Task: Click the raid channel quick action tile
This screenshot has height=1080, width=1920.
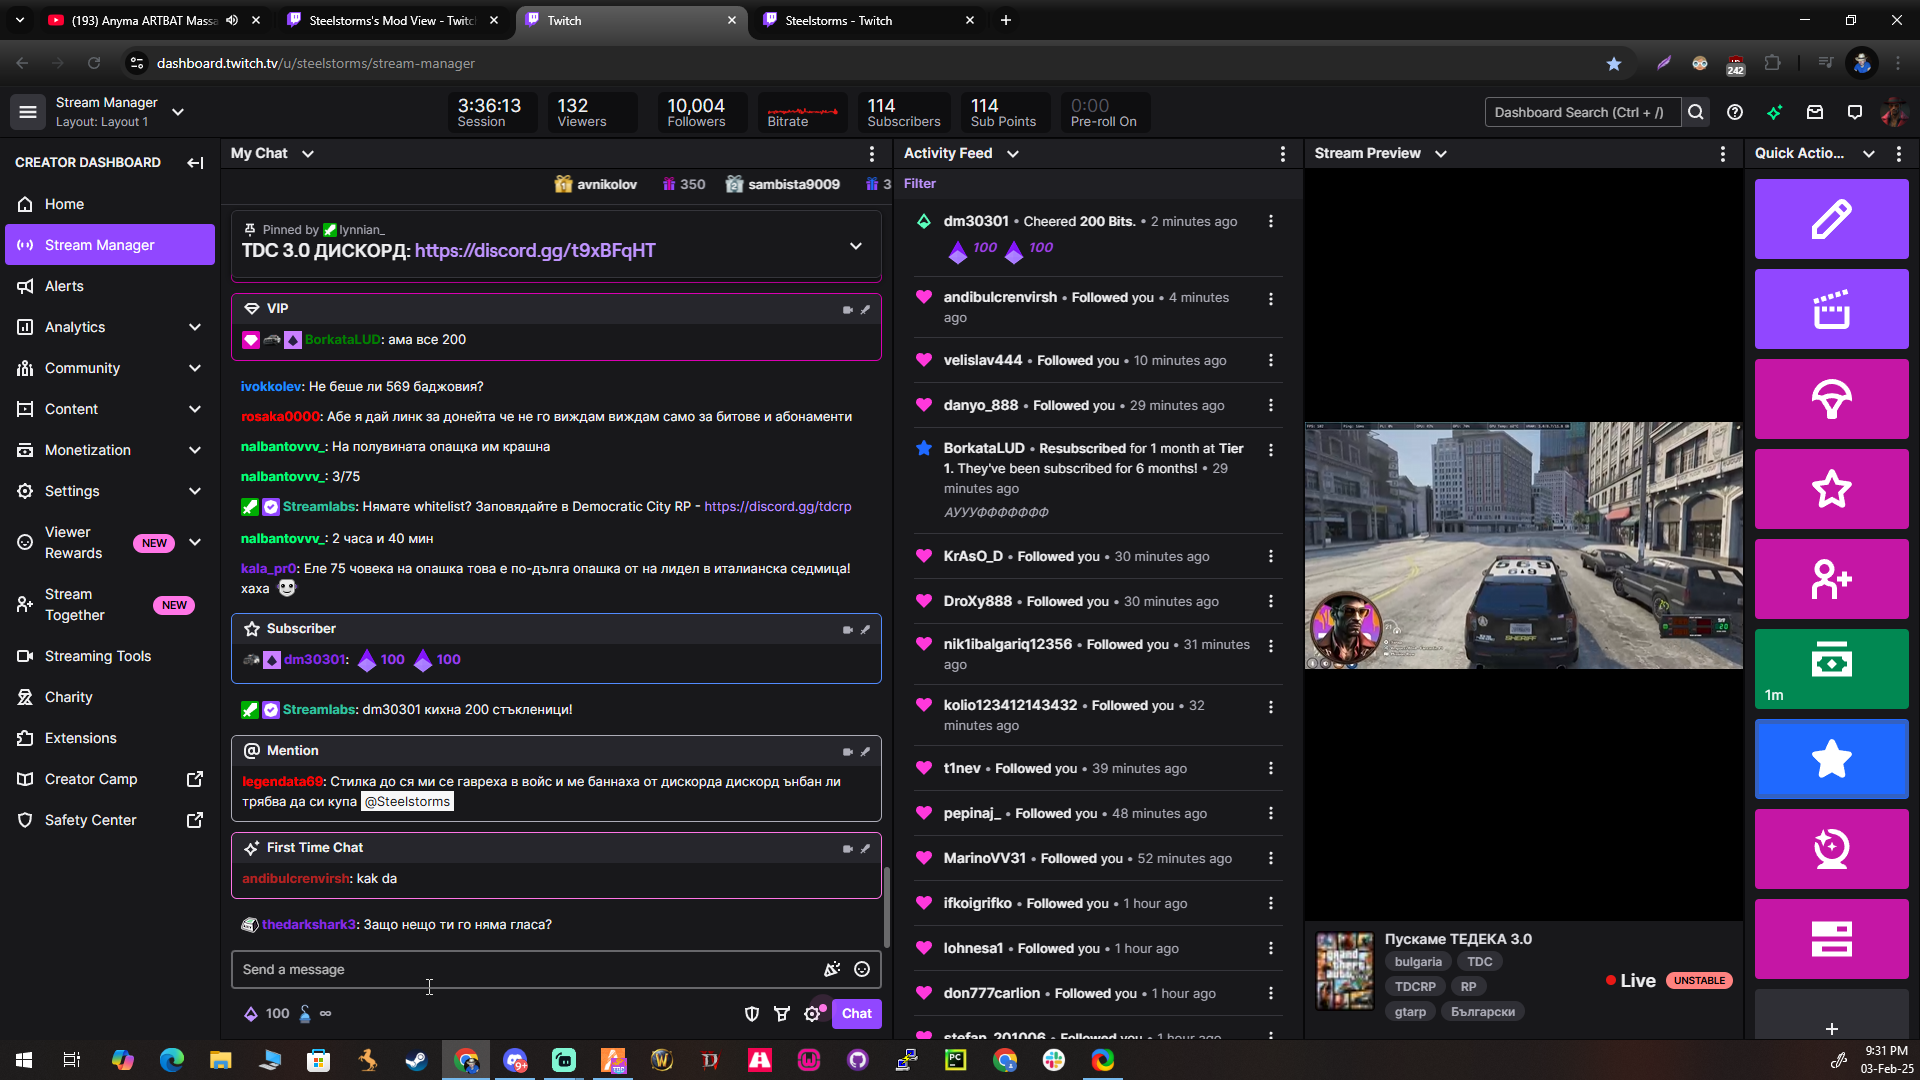Action: 1831,399
